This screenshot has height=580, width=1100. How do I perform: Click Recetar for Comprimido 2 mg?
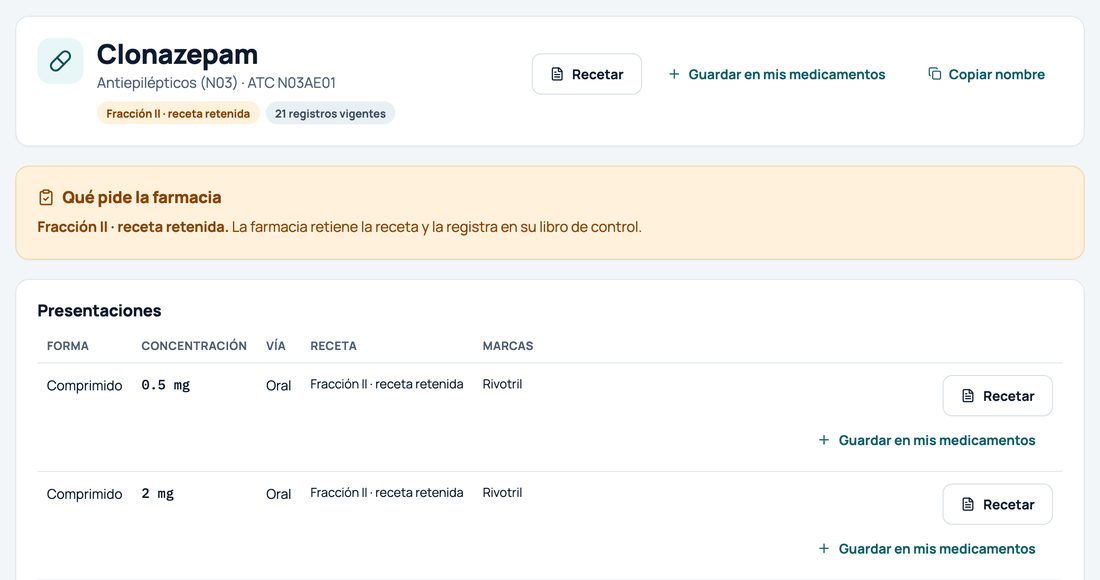click(x=998, y=504)
